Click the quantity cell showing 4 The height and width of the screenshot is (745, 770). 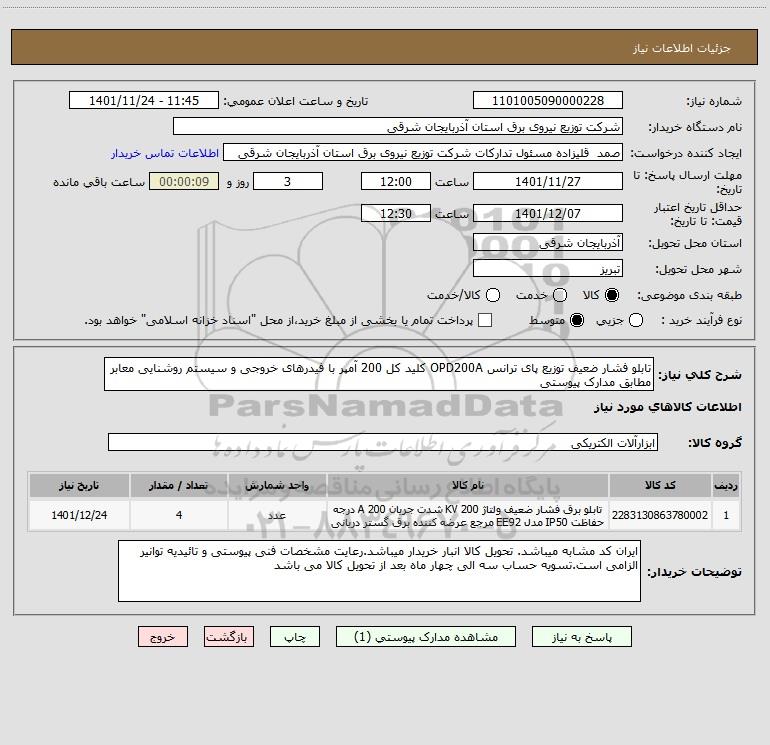pyautogui.click(x=179, y=515)
